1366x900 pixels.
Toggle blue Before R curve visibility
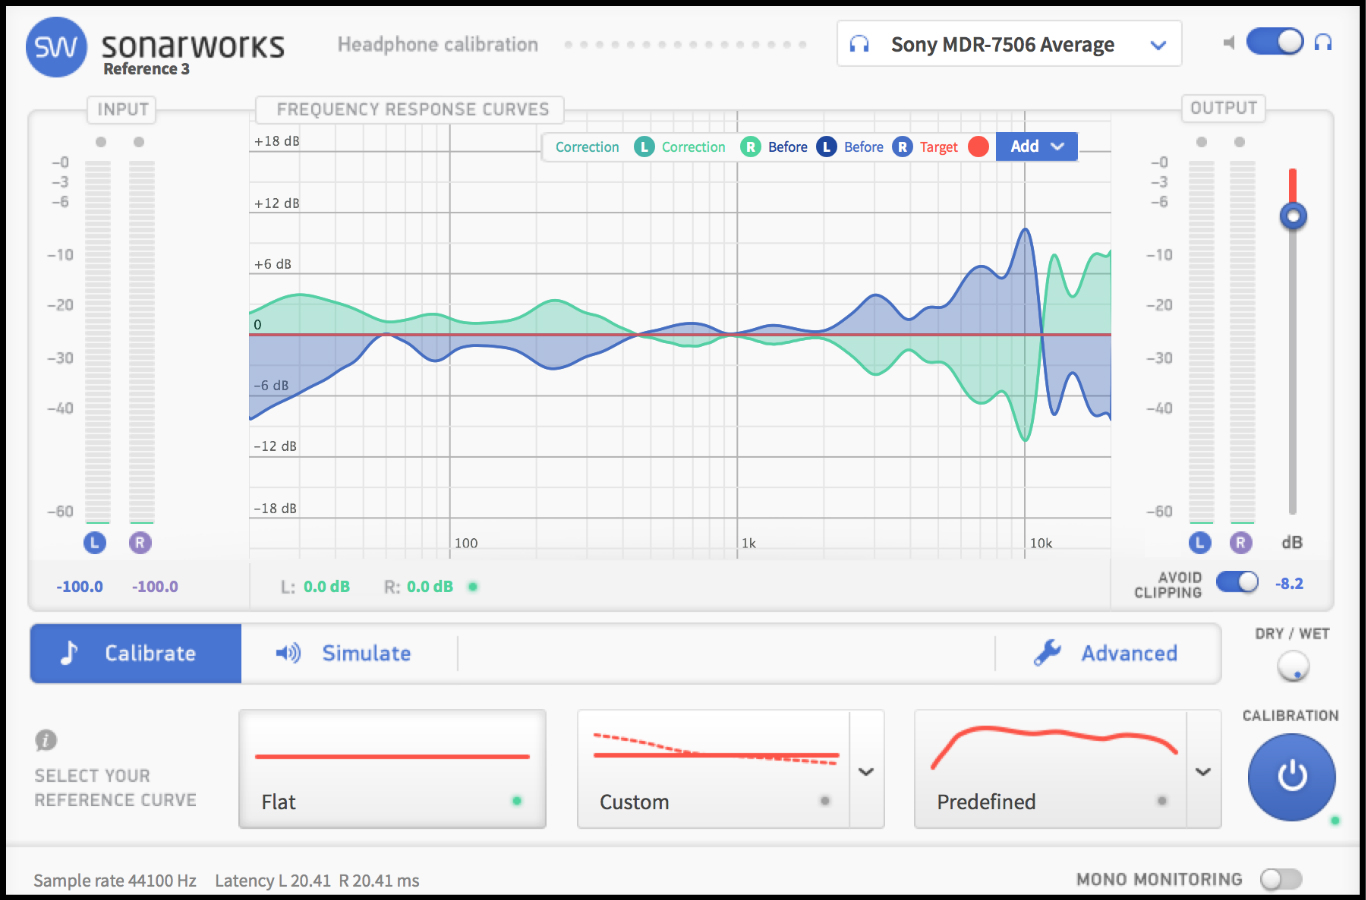coord(902,147)
